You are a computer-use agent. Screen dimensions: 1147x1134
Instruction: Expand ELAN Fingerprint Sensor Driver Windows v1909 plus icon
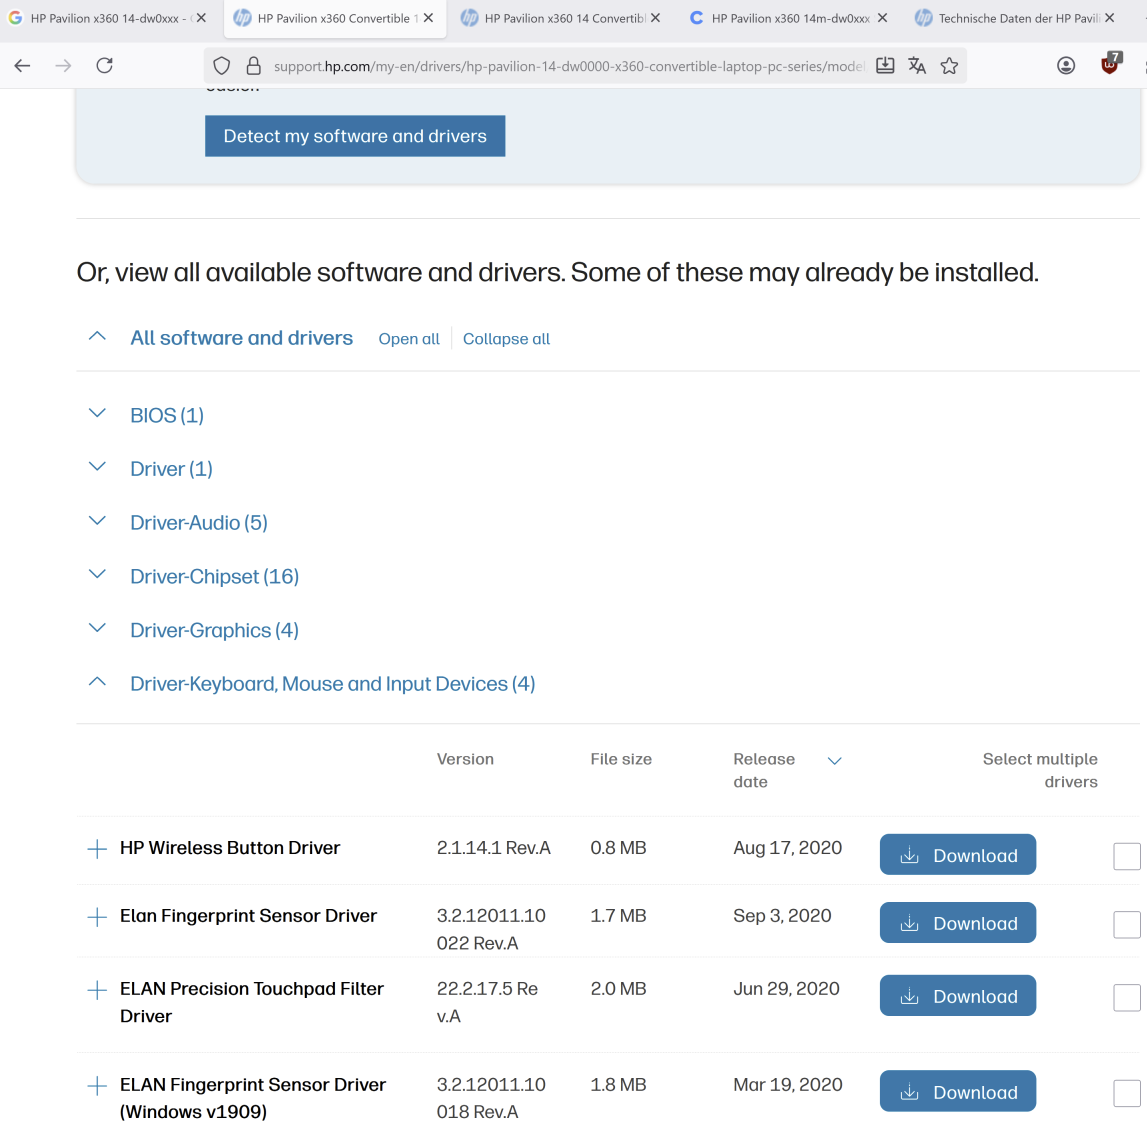coord(97,1086)
